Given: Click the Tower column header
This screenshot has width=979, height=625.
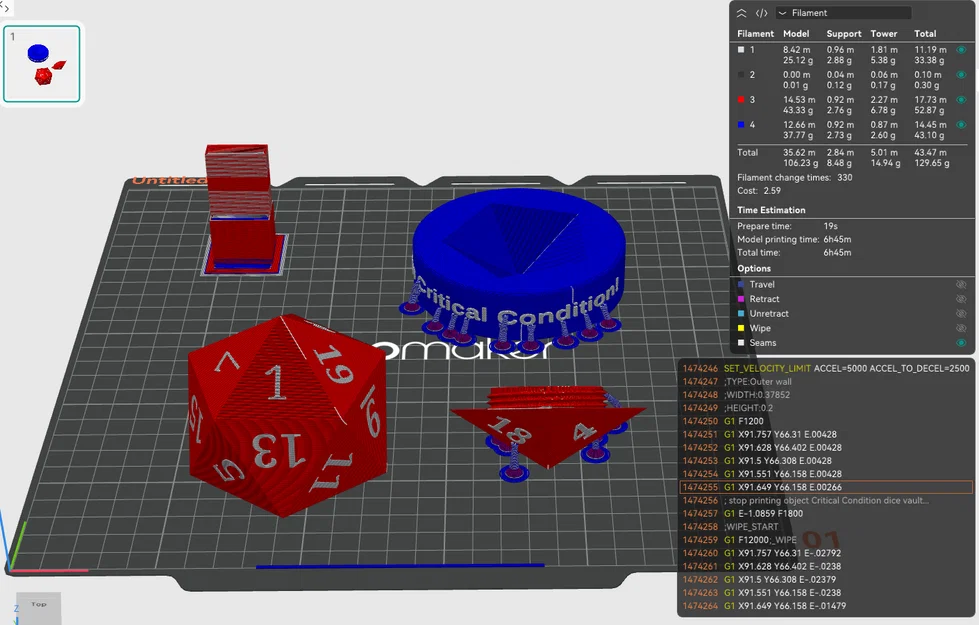Looking at the screenshot, I should (883, 34).
